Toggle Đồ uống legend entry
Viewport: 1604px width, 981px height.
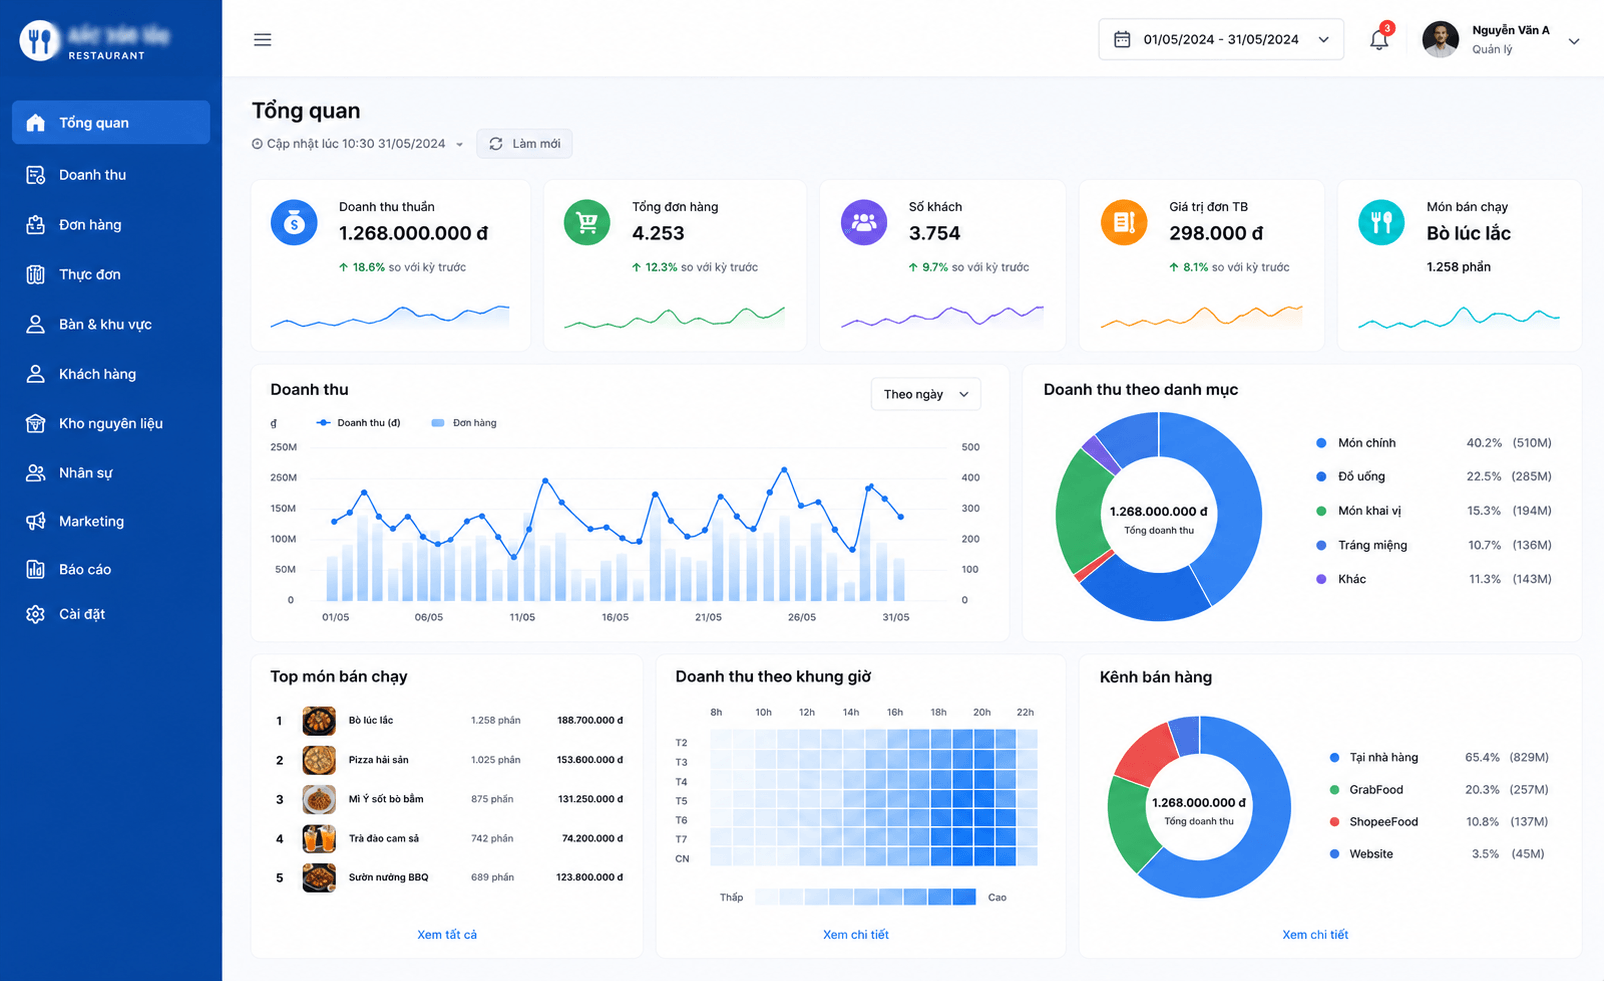[x=1351, y=477]
